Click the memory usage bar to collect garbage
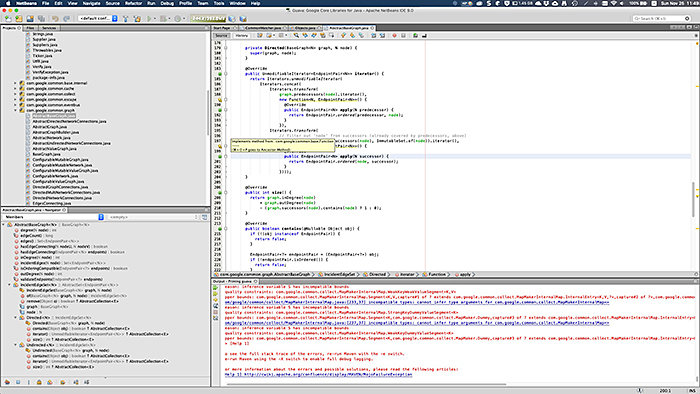Image resolution: width=700 pixels, height=394 pixels. pyautogui.click(x=208, y=19)
